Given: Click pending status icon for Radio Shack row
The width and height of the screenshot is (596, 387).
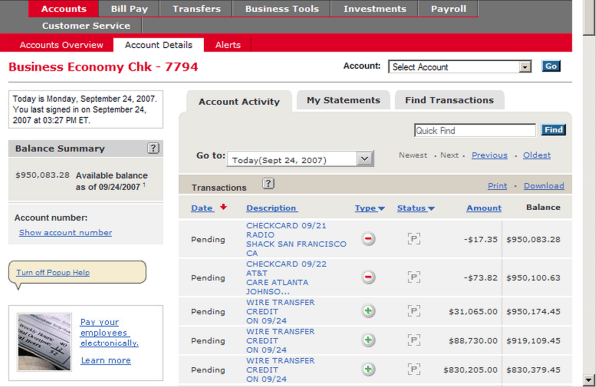Looking at the screenshot, I should click(414, 239).
